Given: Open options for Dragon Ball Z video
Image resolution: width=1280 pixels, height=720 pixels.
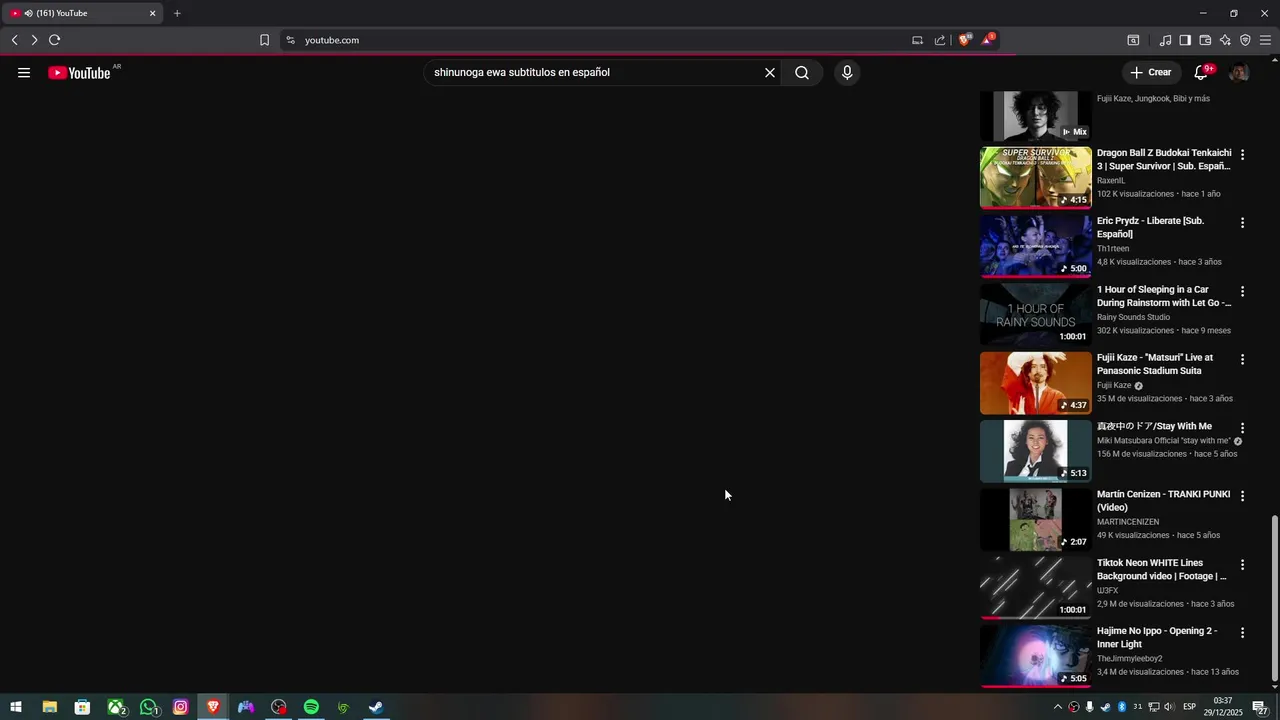Looking at the screenshot, I should coord(1243,155).
